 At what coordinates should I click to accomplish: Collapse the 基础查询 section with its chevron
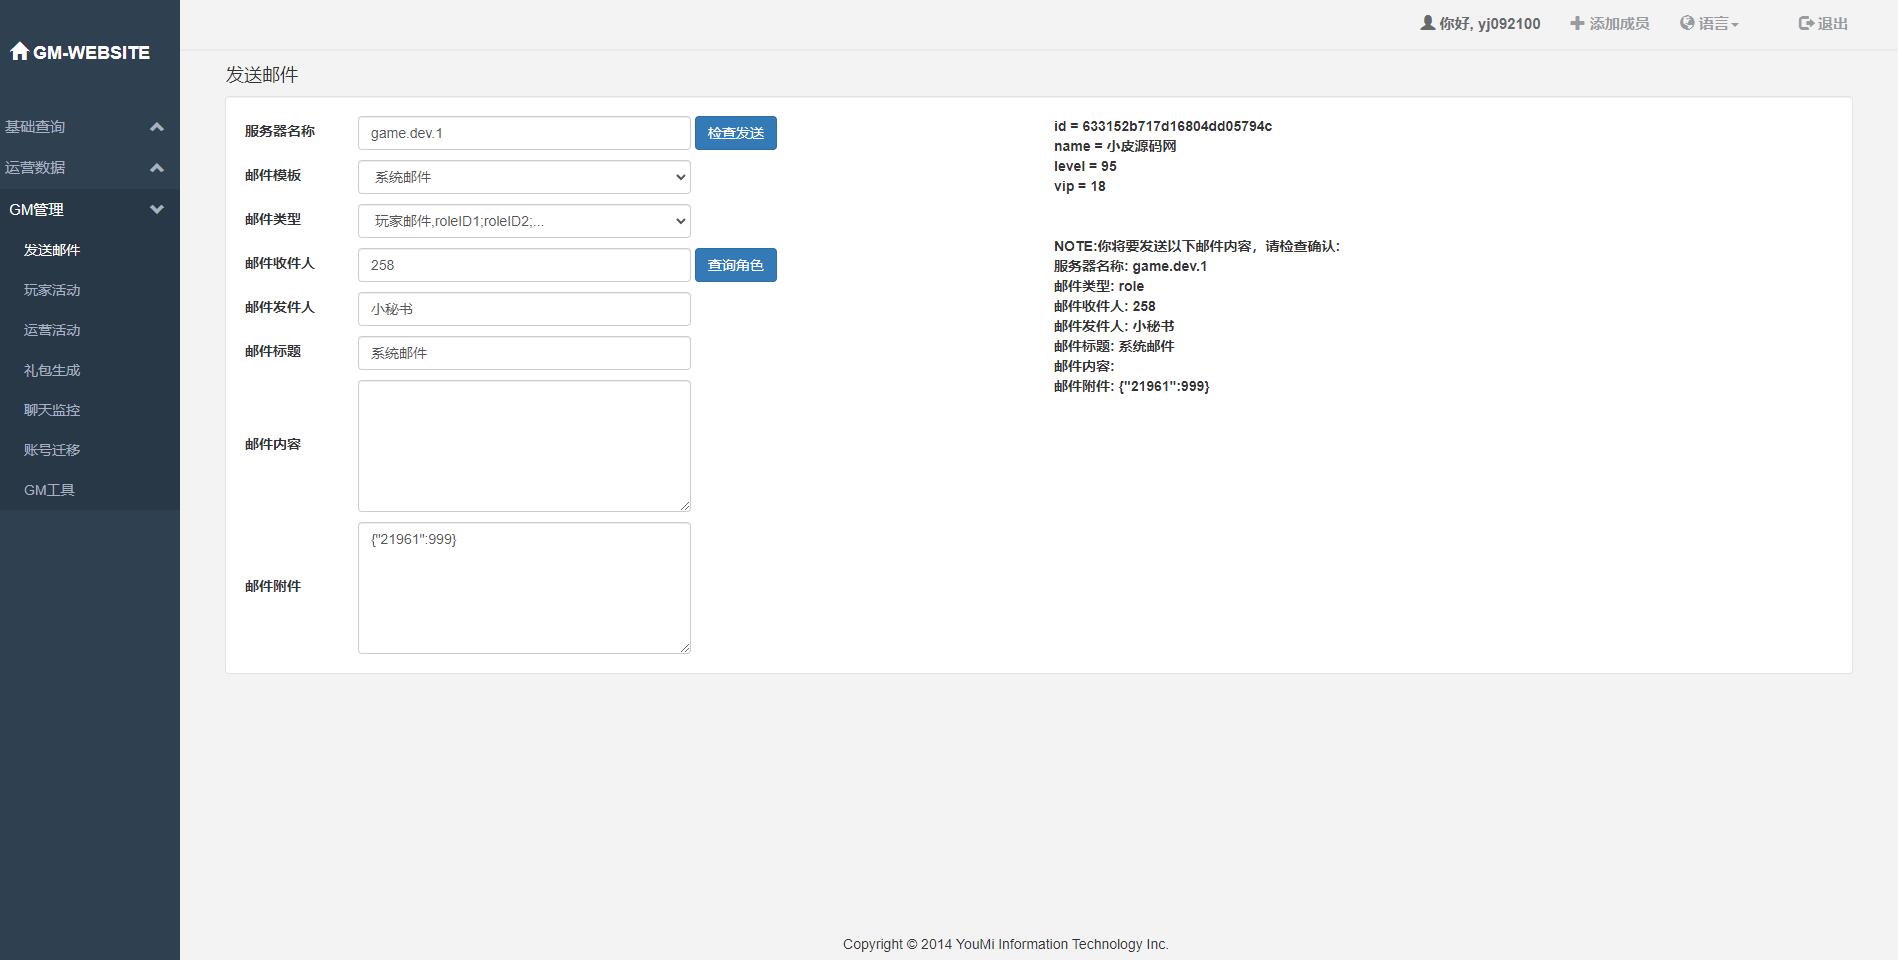point(157,127)
